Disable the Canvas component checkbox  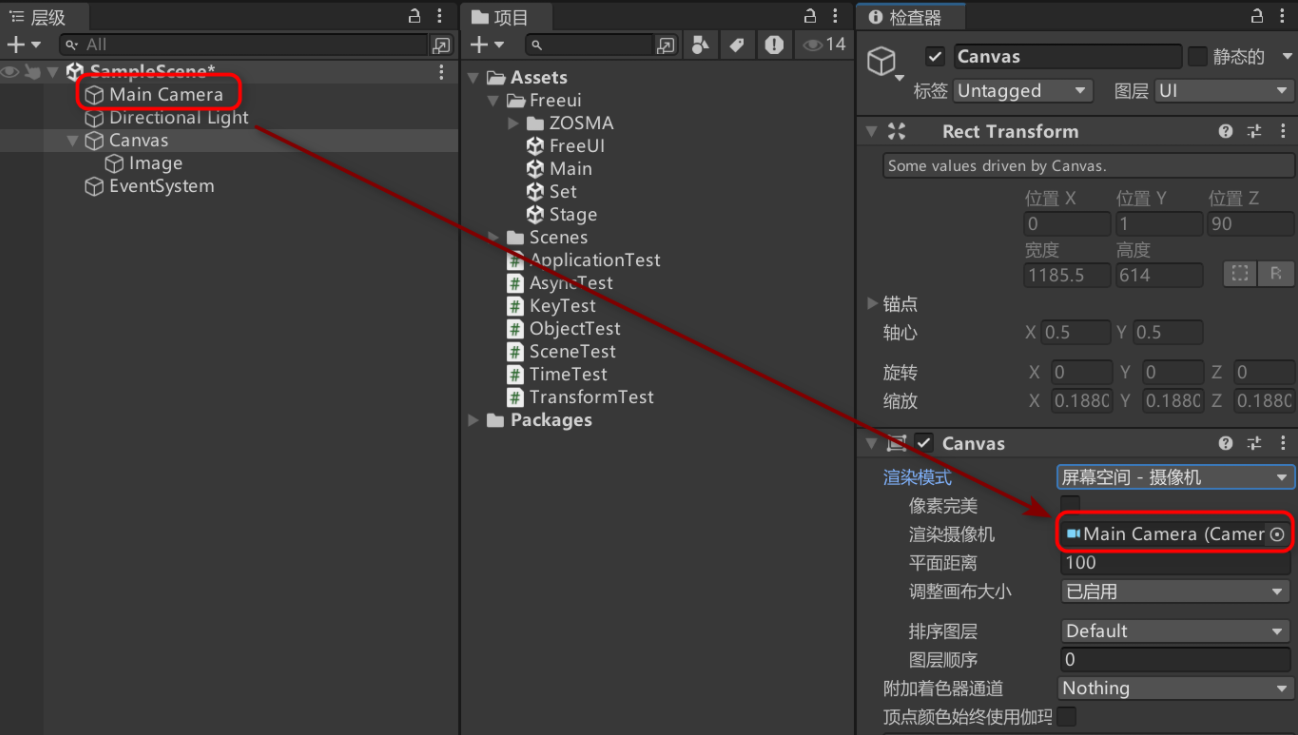924,443
